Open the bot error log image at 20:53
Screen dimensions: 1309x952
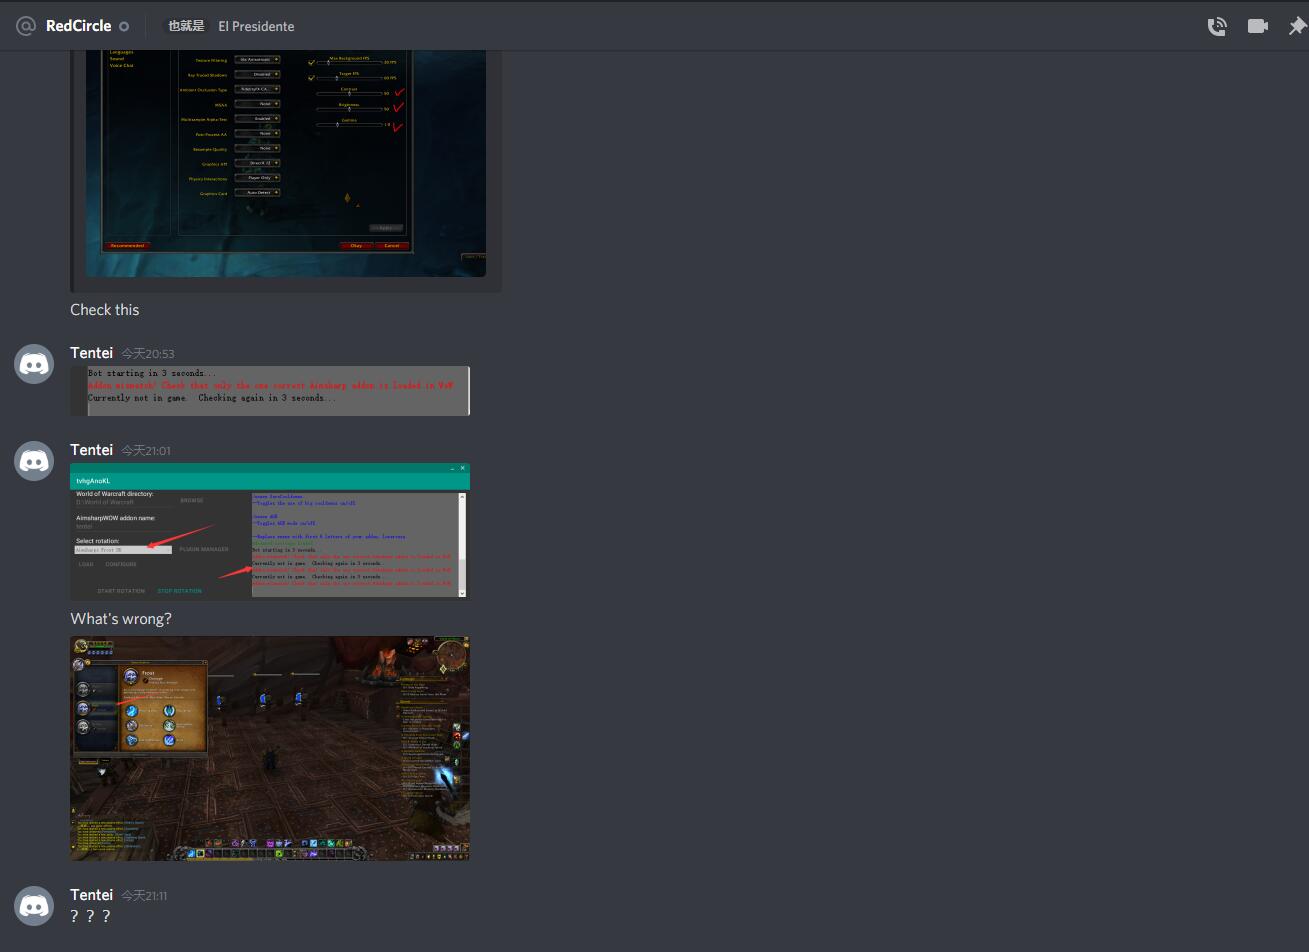[270, 390]
